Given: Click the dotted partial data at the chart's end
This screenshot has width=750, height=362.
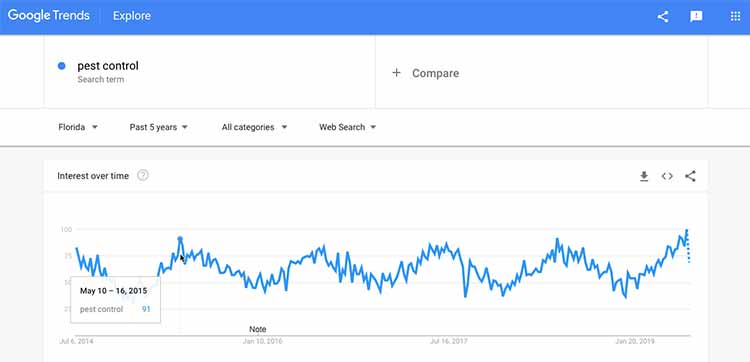Looking at the screenshot, I should (688, 248).
